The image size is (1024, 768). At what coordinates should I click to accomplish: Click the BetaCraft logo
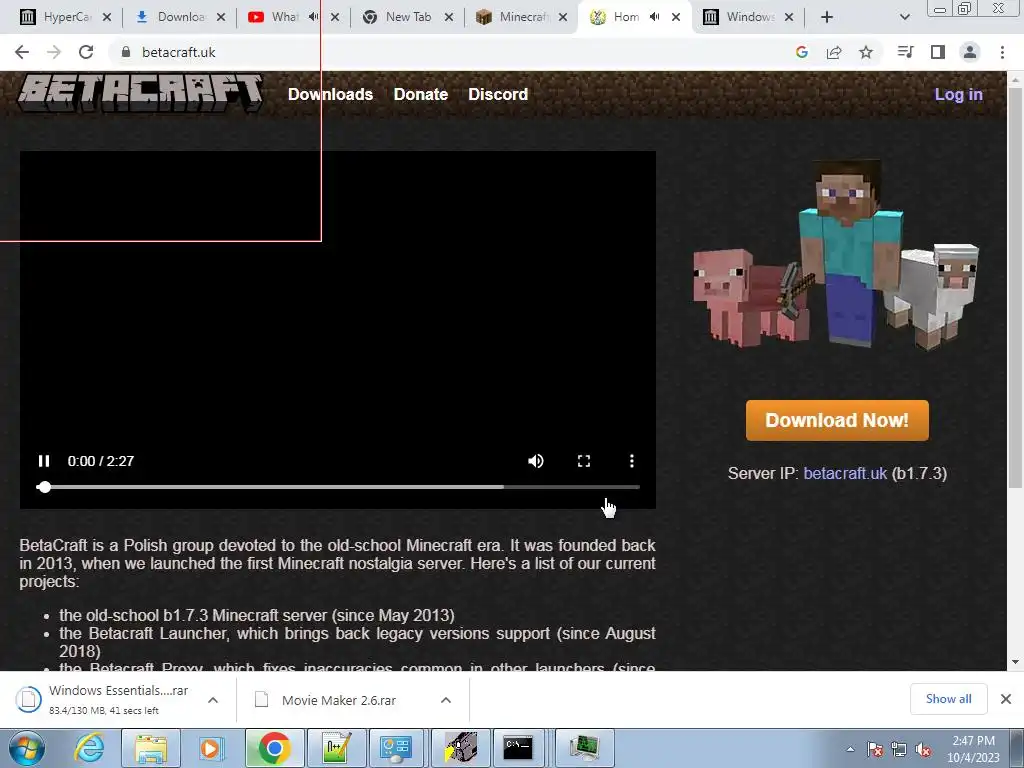[x=140, y=92]
